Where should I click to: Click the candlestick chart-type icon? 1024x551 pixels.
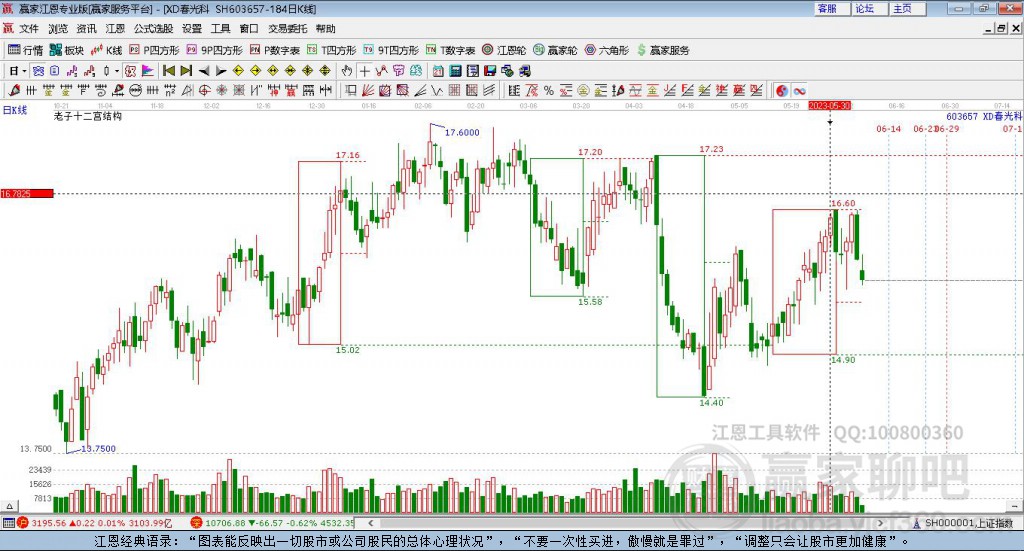106,71
